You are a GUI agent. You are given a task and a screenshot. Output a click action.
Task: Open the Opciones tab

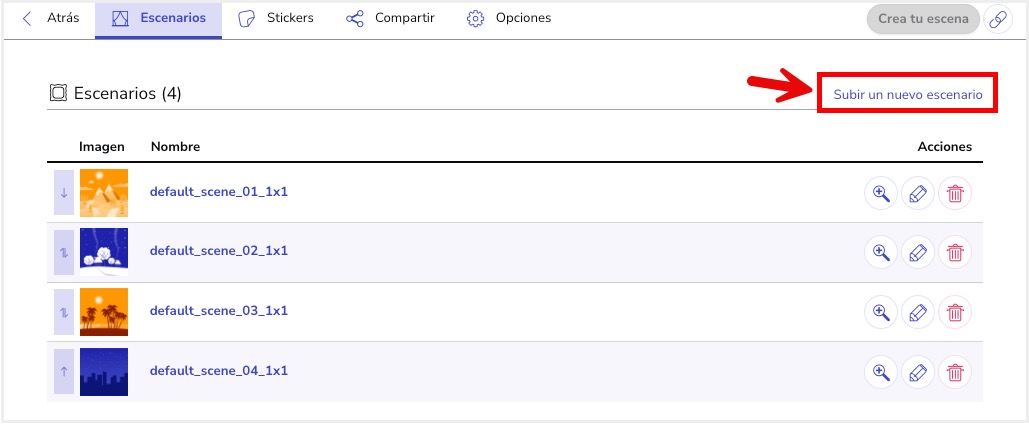click(x=509, y=18)
